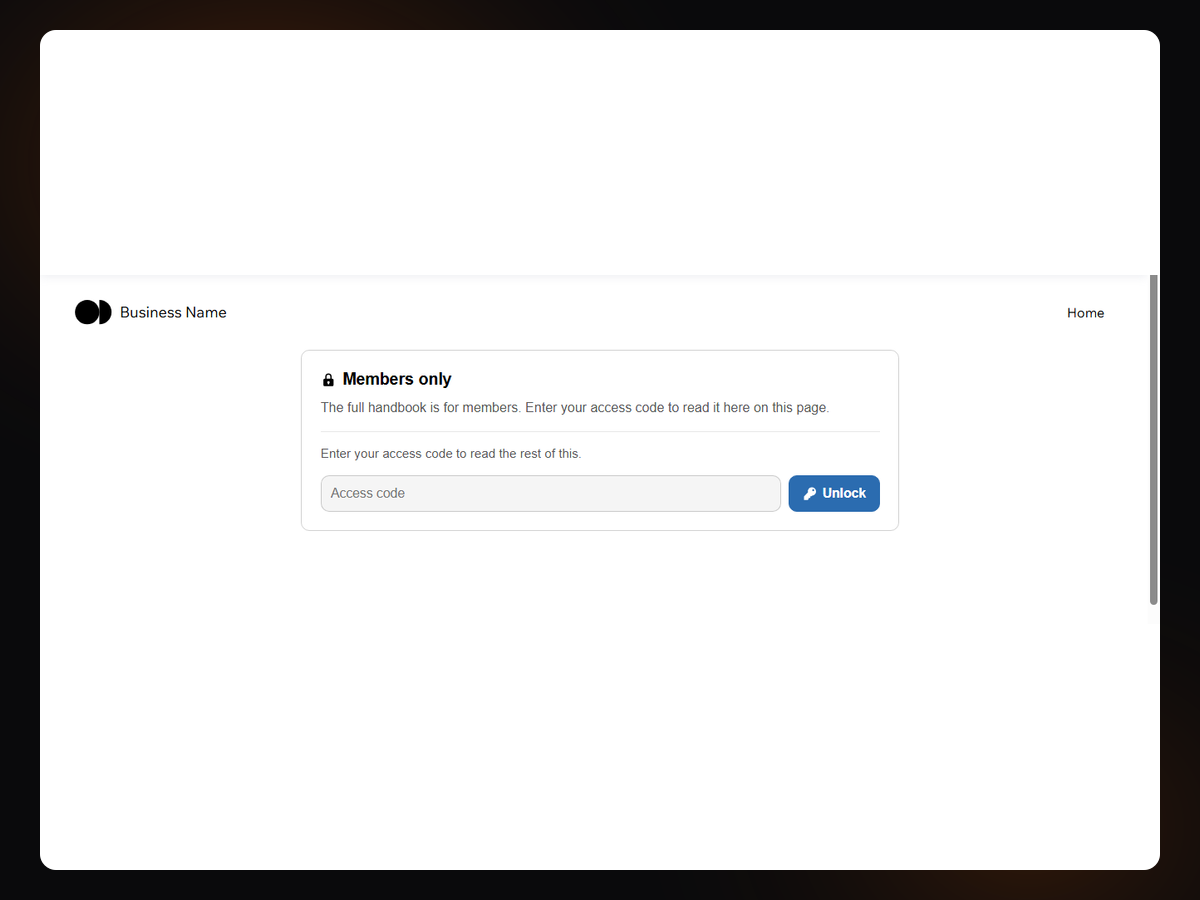Click the blank white banner above header
The width and height of the screenshot is (1200, 900).
point(600,152)
